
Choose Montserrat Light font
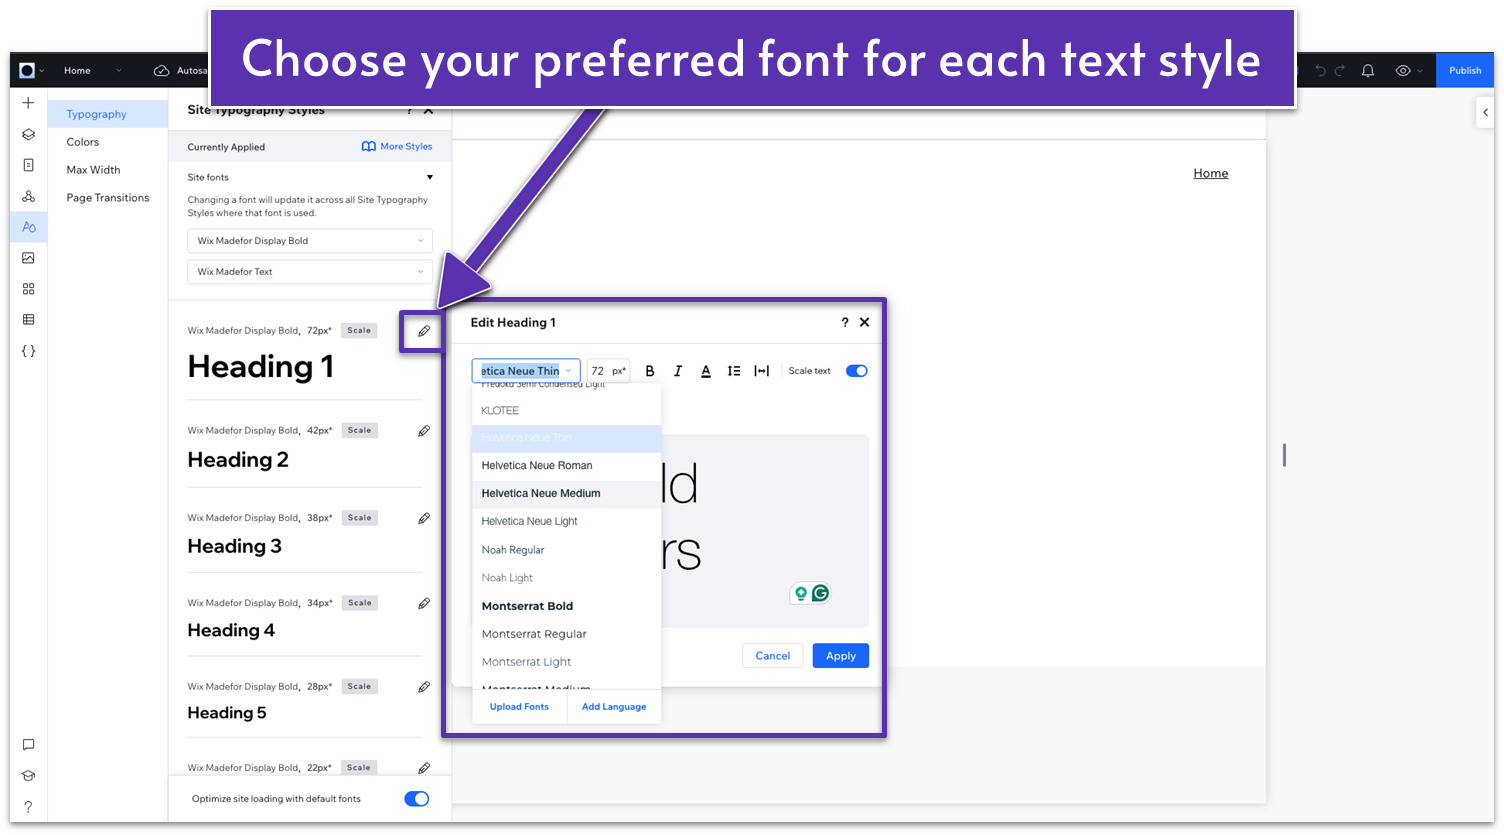coord(567,662)
